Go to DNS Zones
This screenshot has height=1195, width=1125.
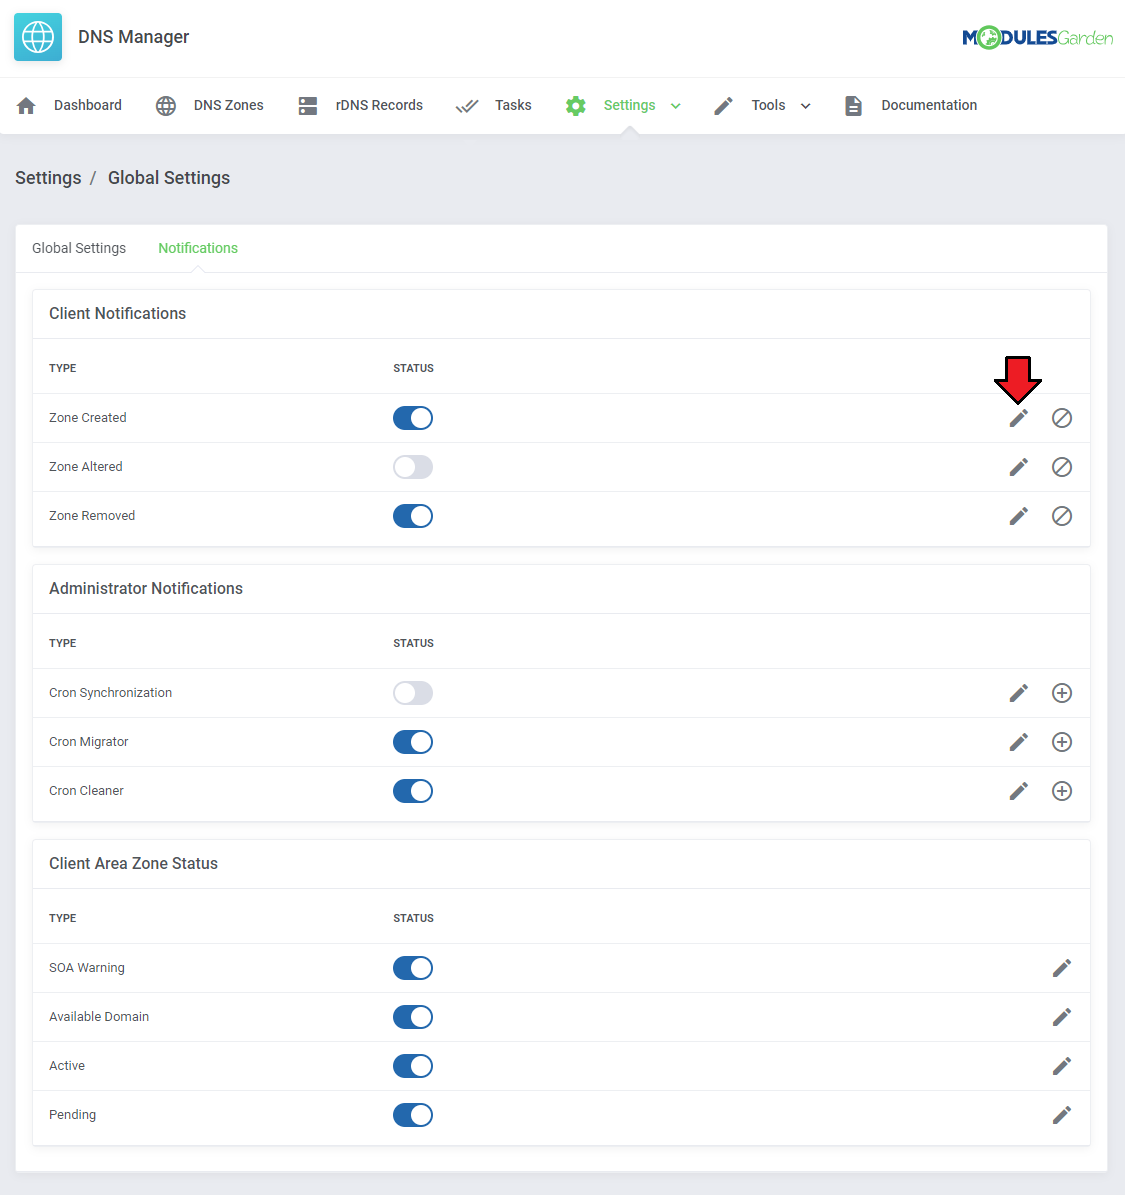(229, 105)
